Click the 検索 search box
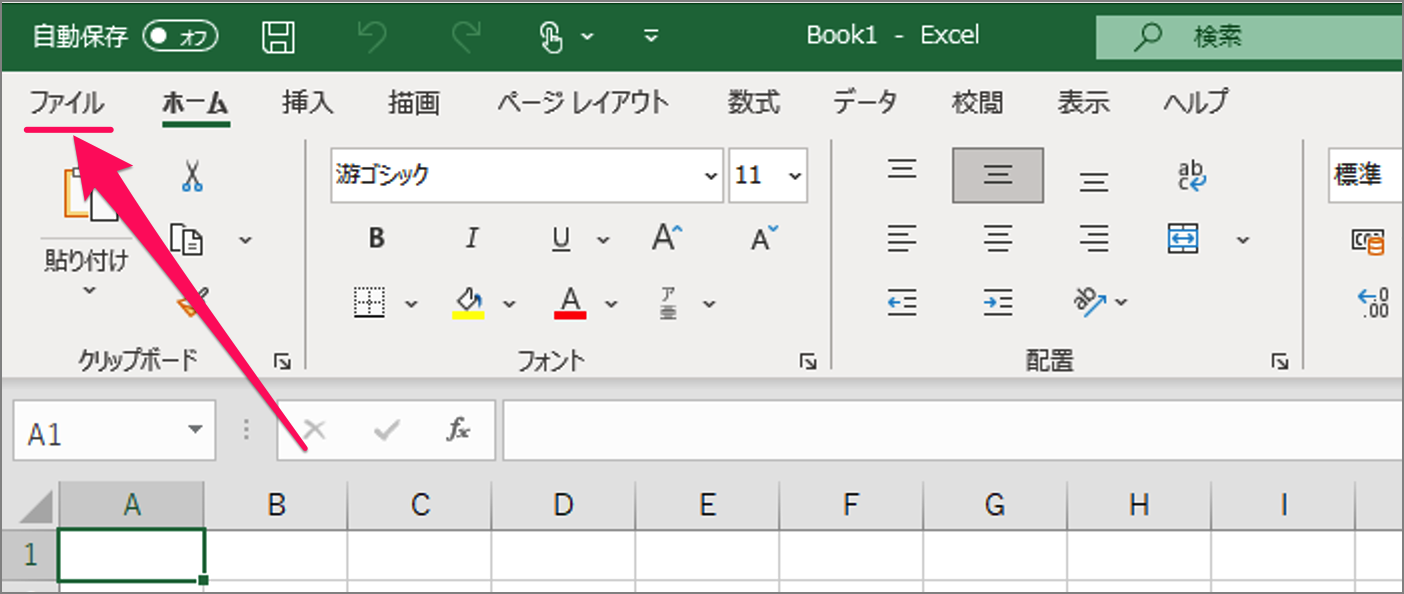Image resolution: width=1404 pixels, height=594 pixels. click(1250, 37)
